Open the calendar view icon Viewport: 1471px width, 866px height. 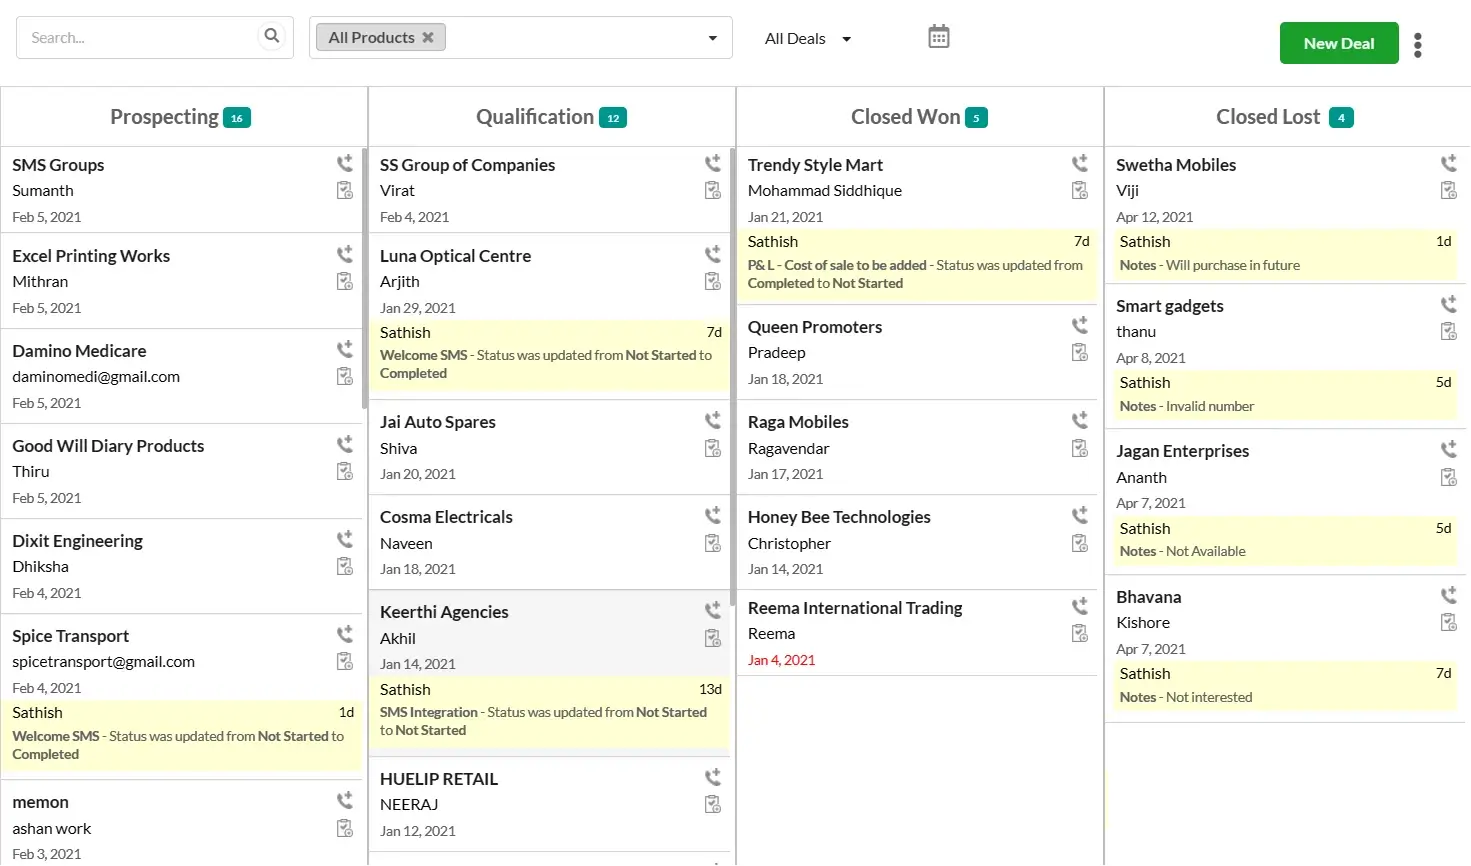pos(938,35)
